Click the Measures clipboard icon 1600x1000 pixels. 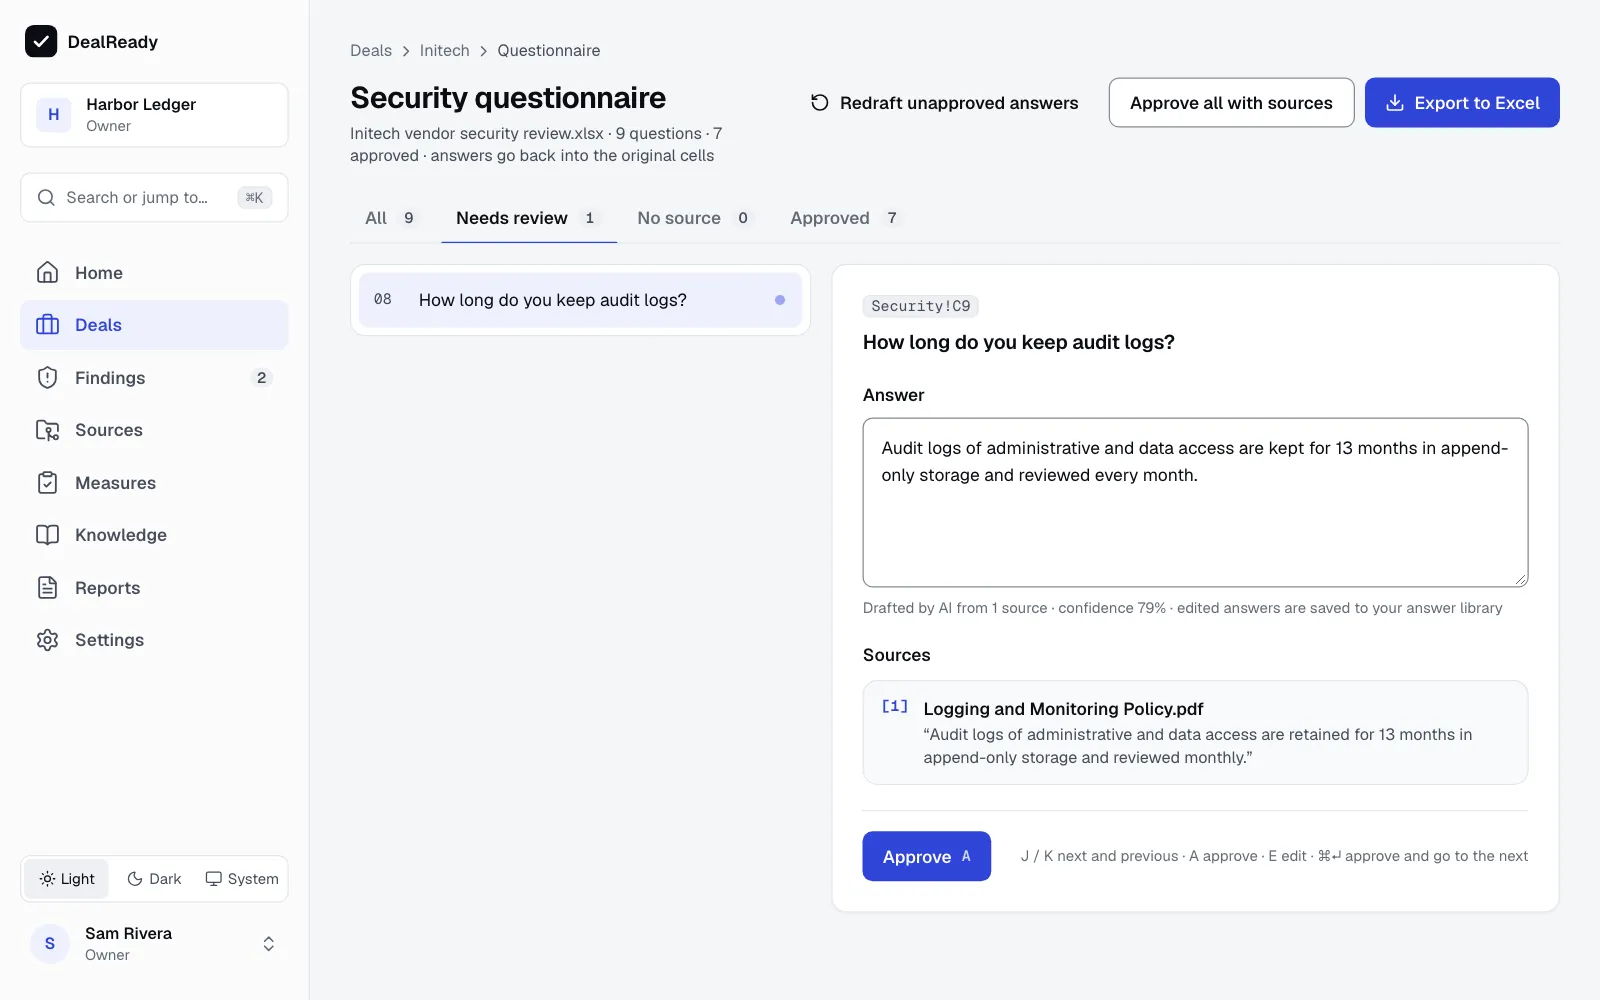pyautogui.click(x=47, y=483)
